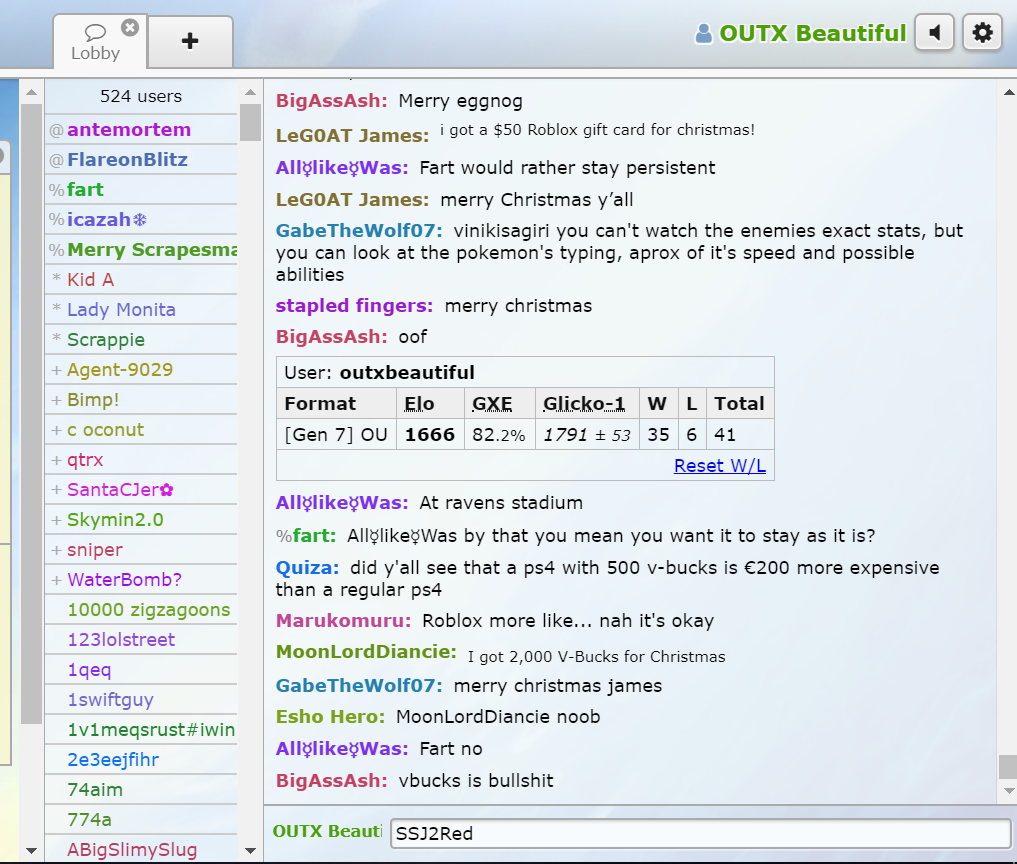Click the user avatar icon beside OUTX Beautiful
1017x864 pixels.
coord(703,33)
